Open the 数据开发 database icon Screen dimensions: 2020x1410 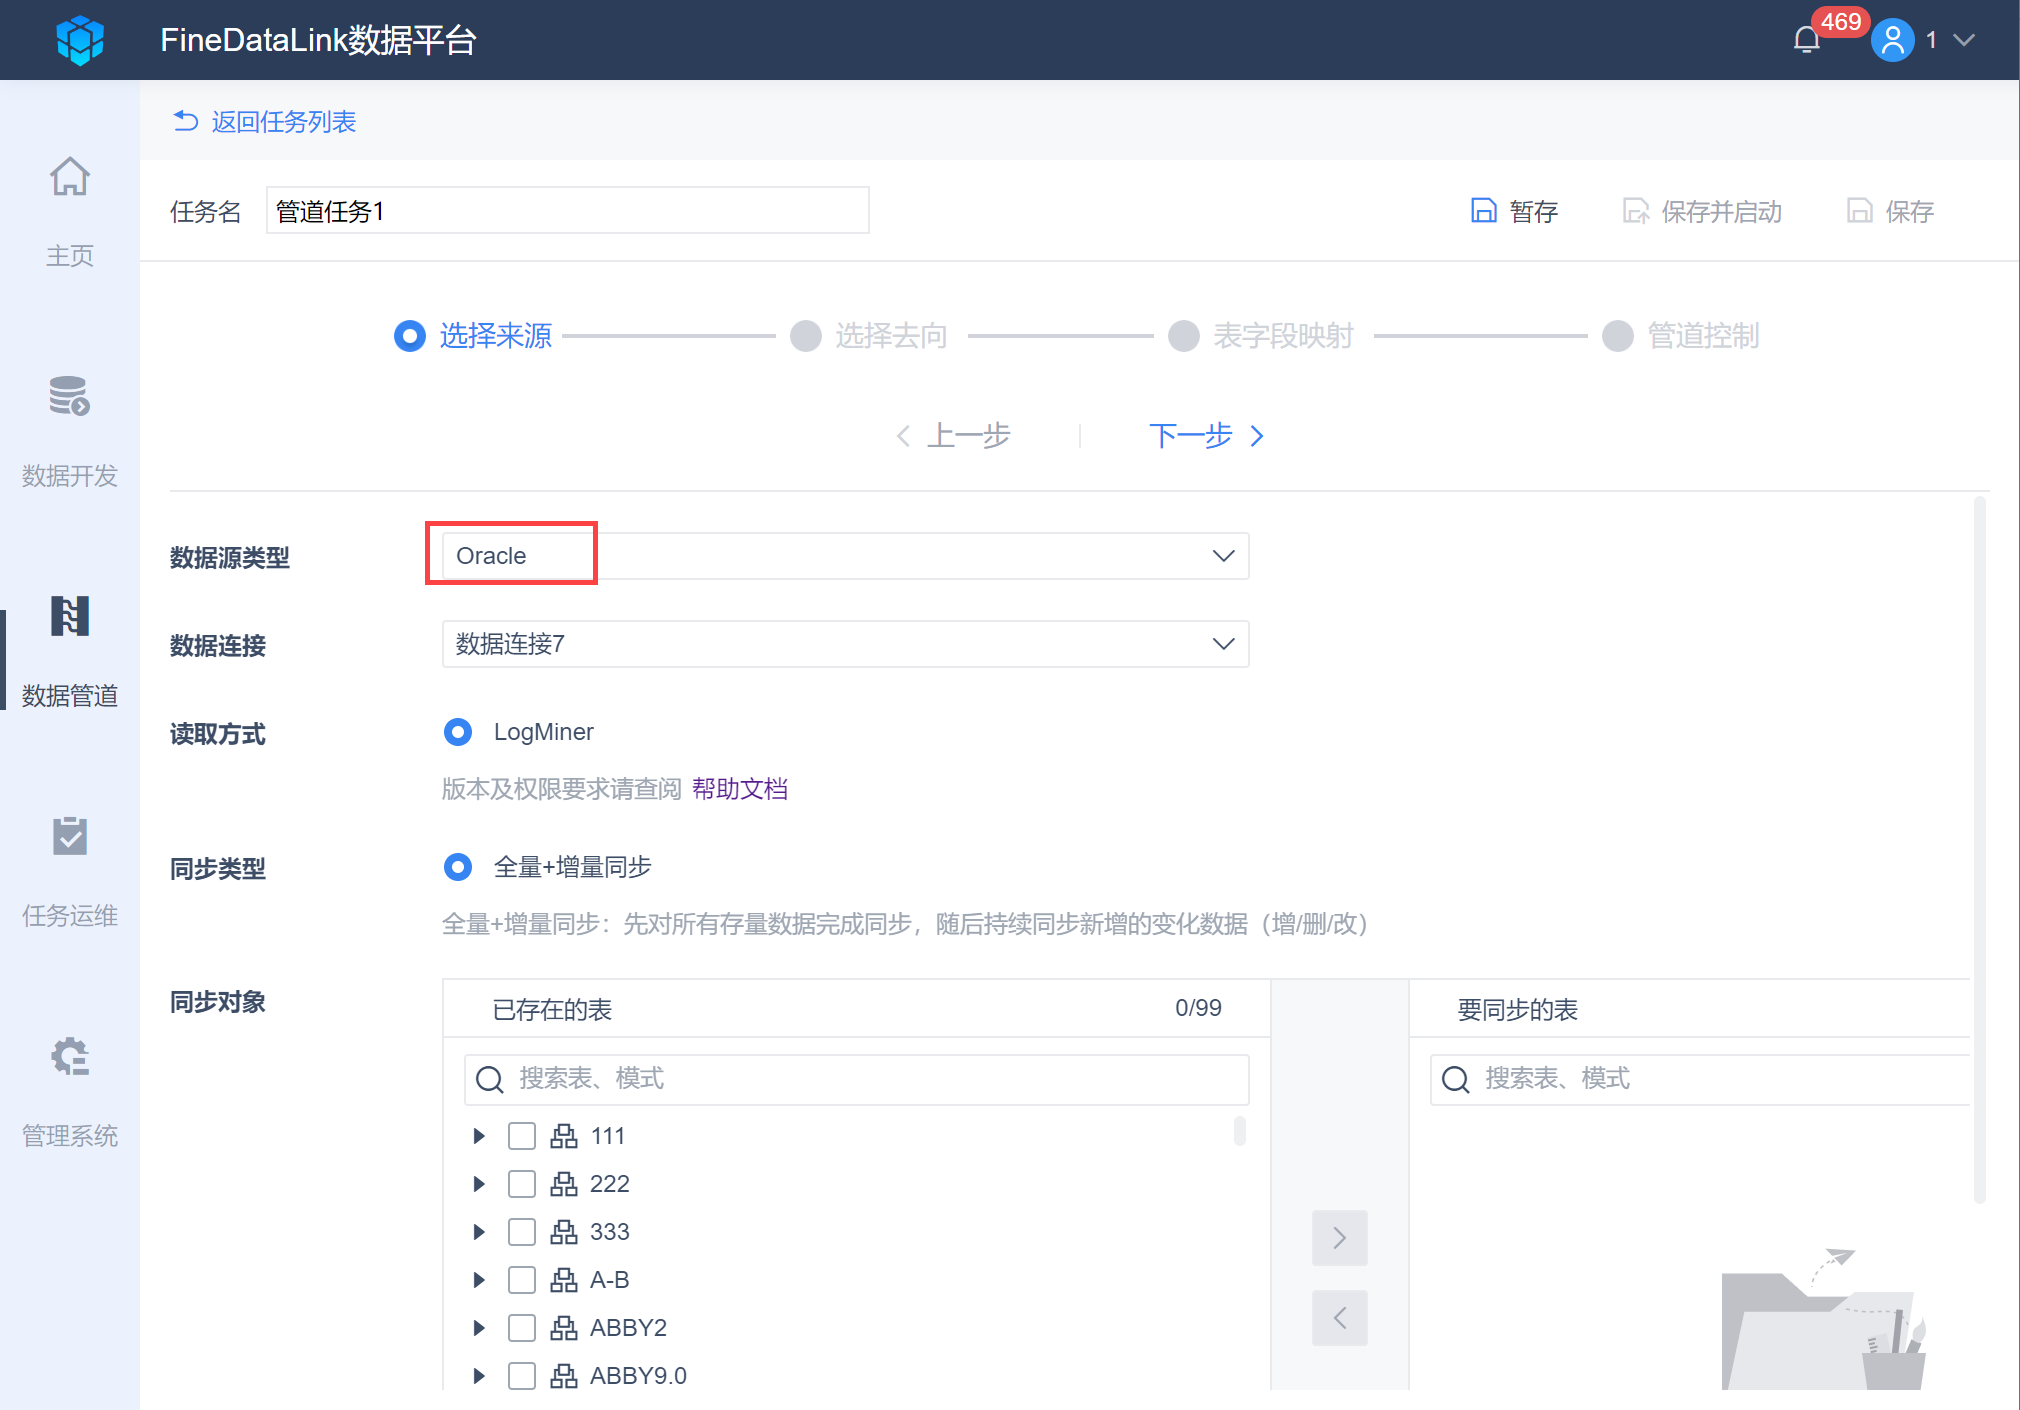pos(70,397)
